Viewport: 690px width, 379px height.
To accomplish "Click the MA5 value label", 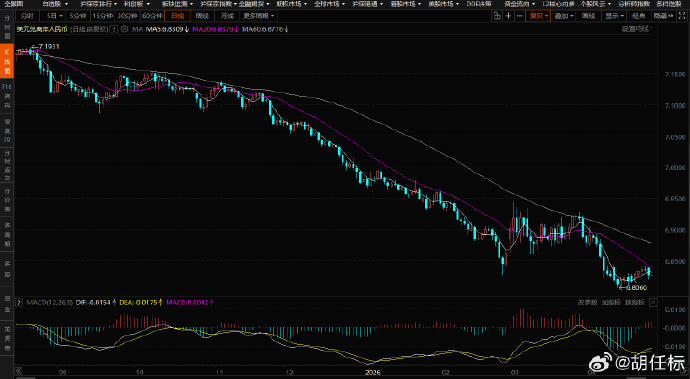I will click(x=168, y=29).
